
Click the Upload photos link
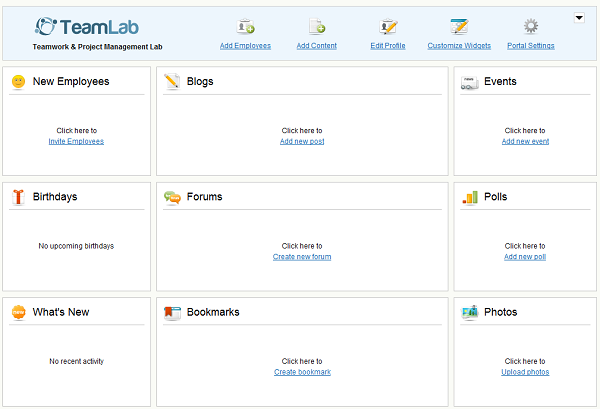[525, 372]
